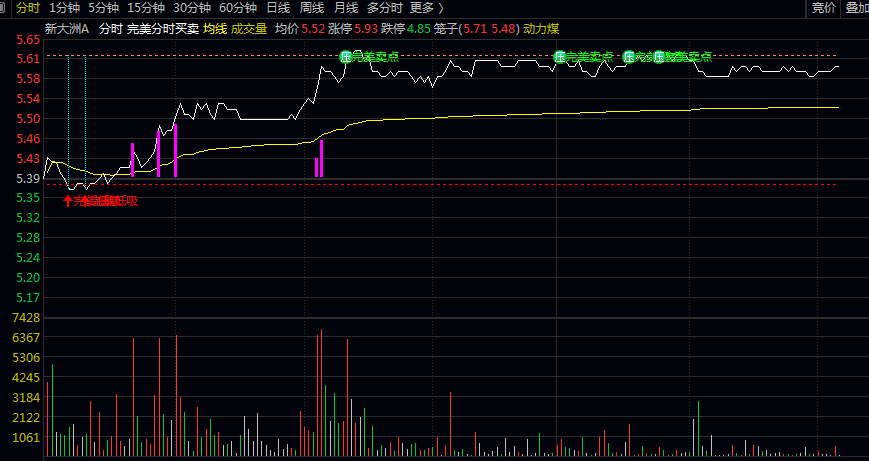Switch to the 日线 daily chart
This screenshot has height=461, width=869.
[x=278, y=8]
